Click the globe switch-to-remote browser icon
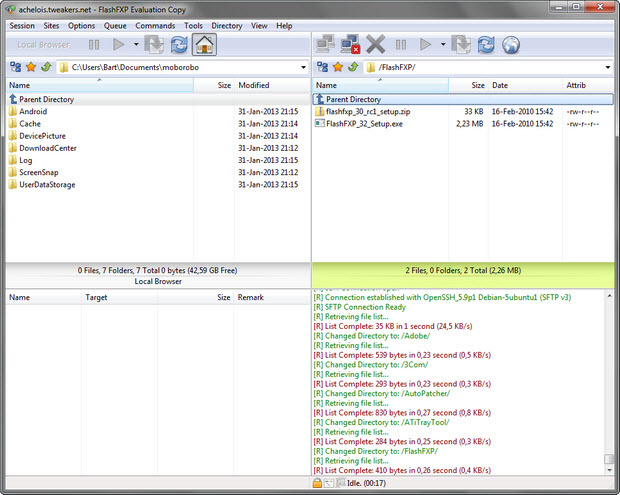This screenshot has height=495, width=620. tap(511, 44)
